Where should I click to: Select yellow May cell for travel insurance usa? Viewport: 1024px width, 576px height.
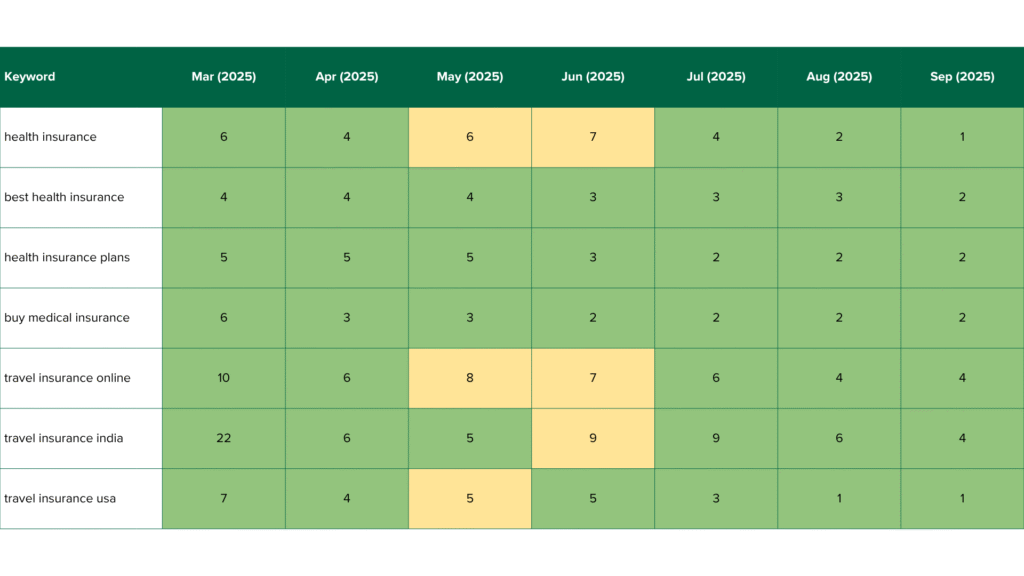tap(469, 498)
